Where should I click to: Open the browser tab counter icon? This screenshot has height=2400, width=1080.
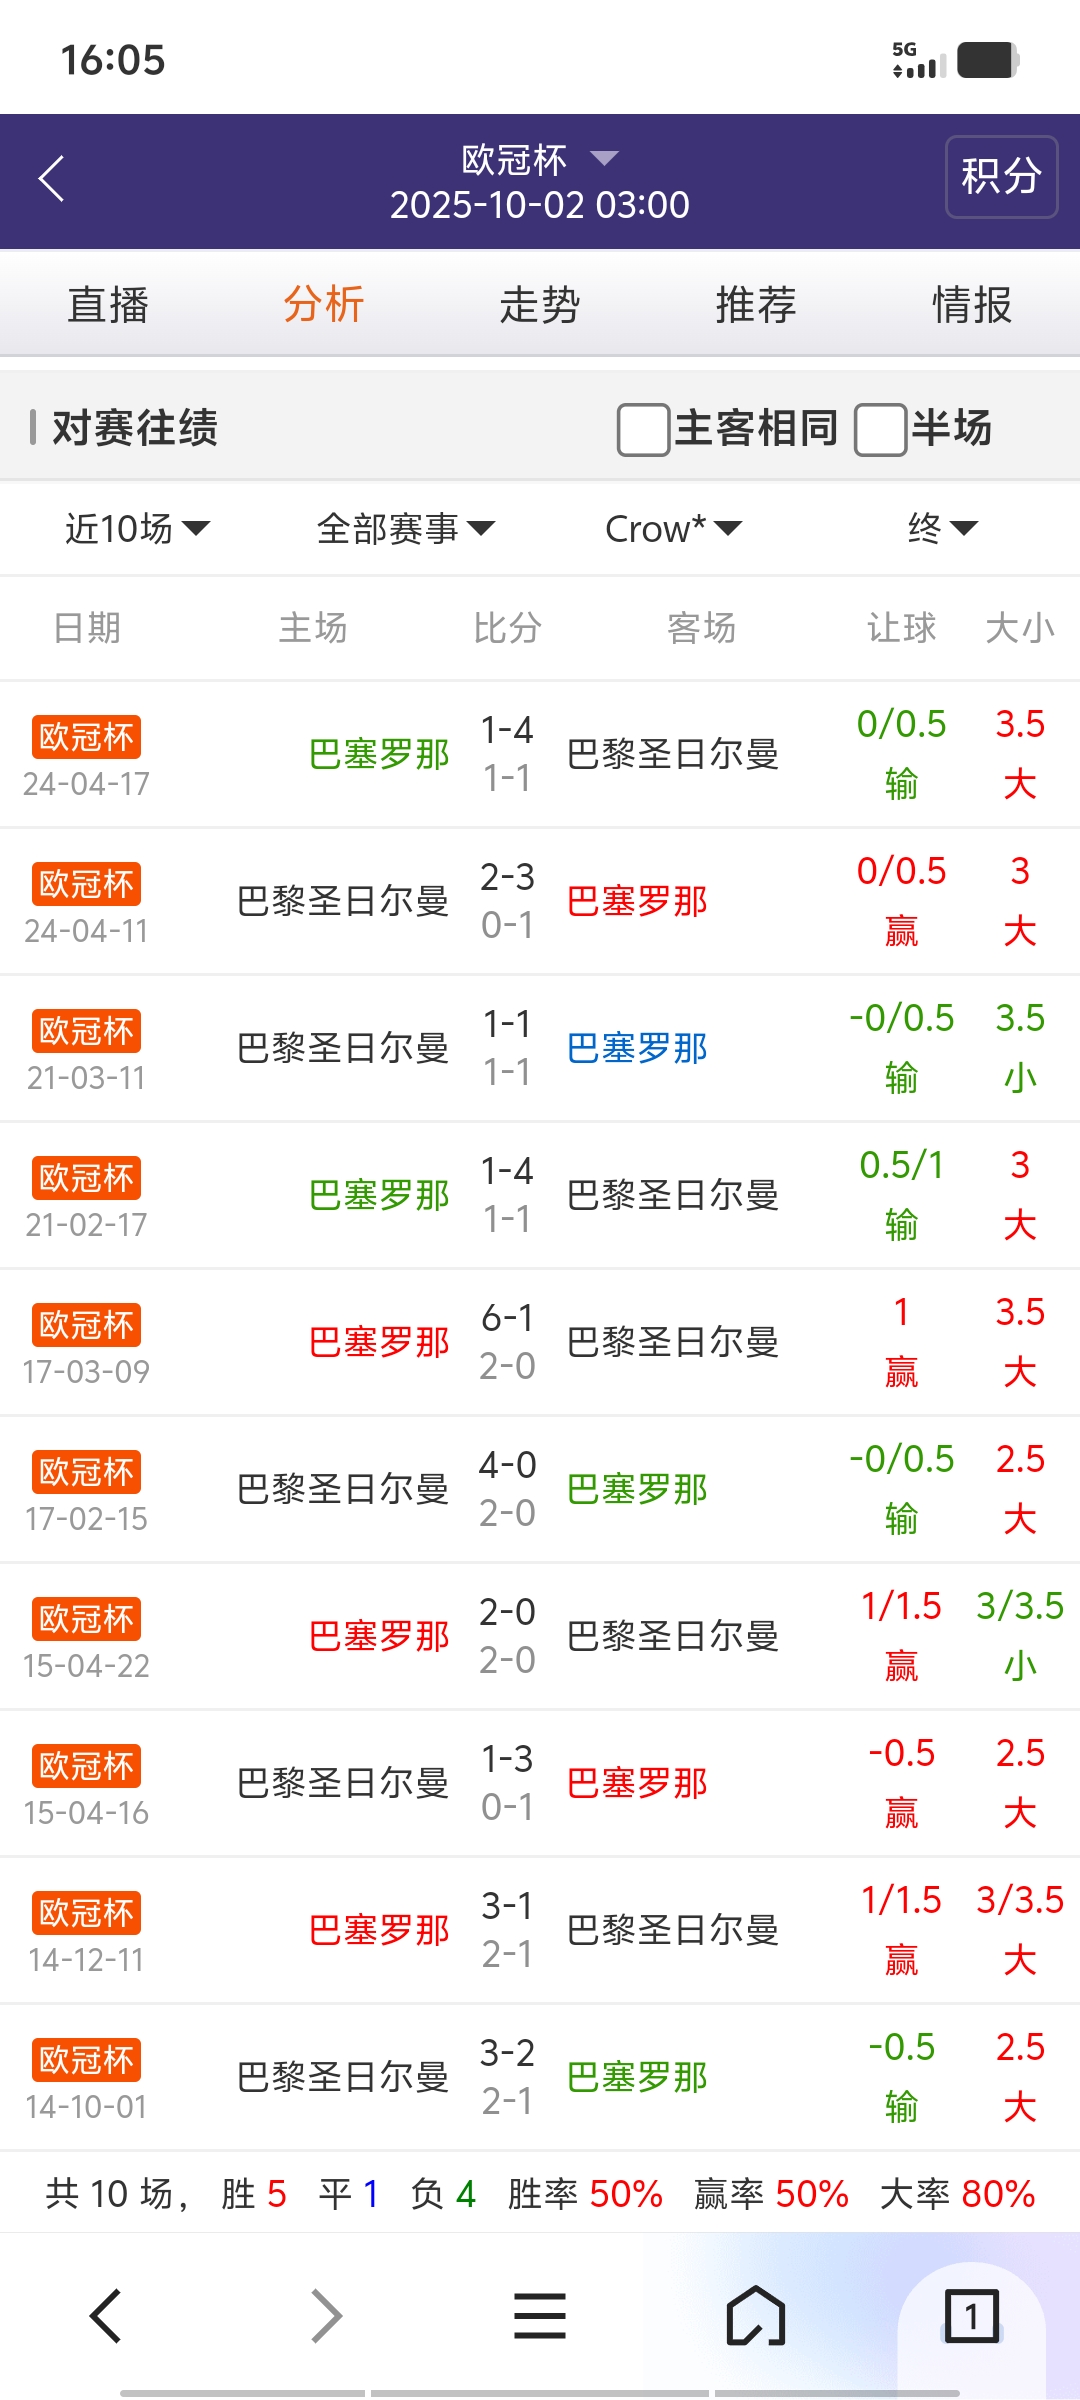[971, 2316]
